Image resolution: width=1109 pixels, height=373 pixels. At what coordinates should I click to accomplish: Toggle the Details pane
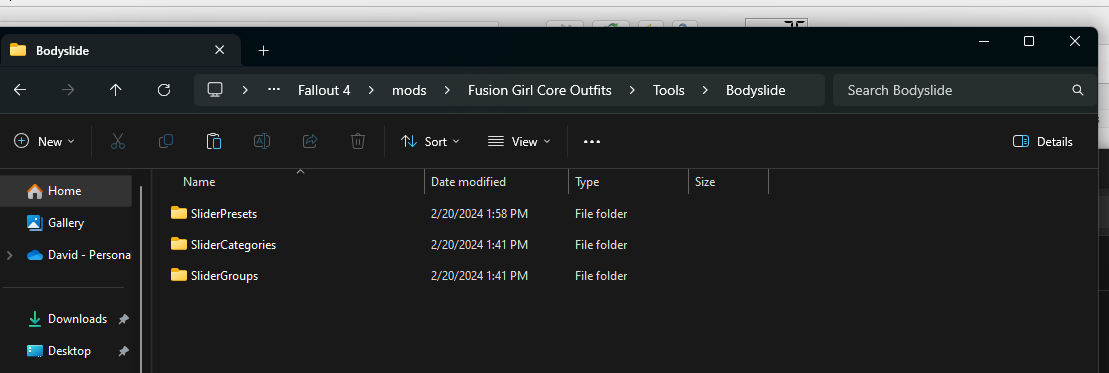pos(1043,142)
